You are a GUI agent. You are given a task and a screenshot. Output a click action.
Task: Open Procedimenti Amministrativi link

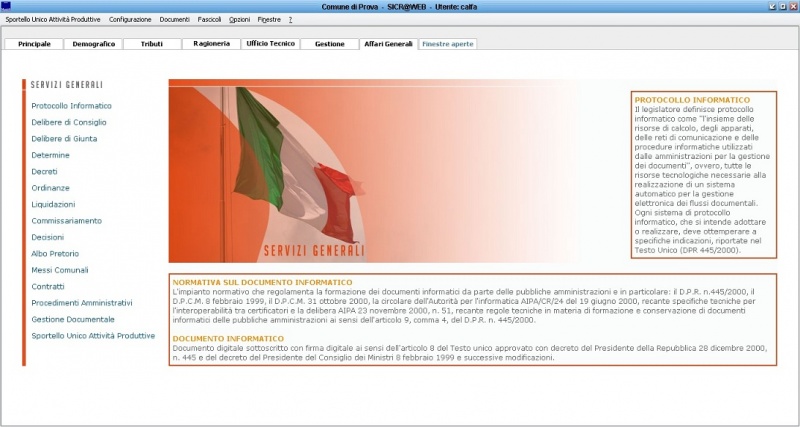(82, 303)
